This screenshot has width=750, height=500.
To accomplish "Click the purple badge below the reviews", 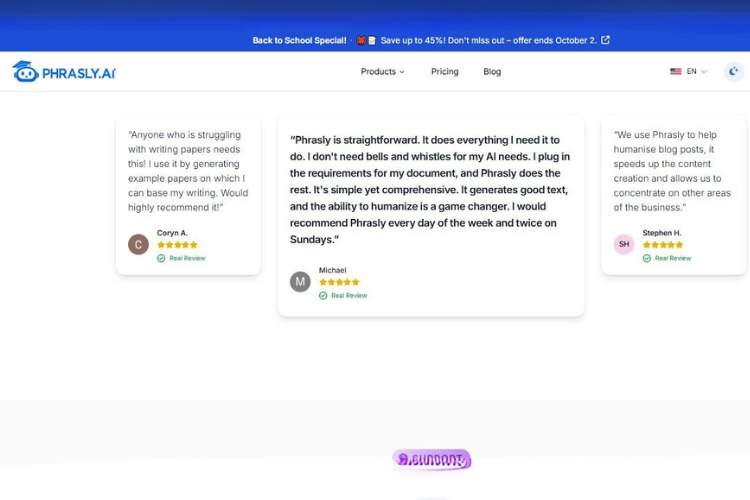I will coord(431,459).
